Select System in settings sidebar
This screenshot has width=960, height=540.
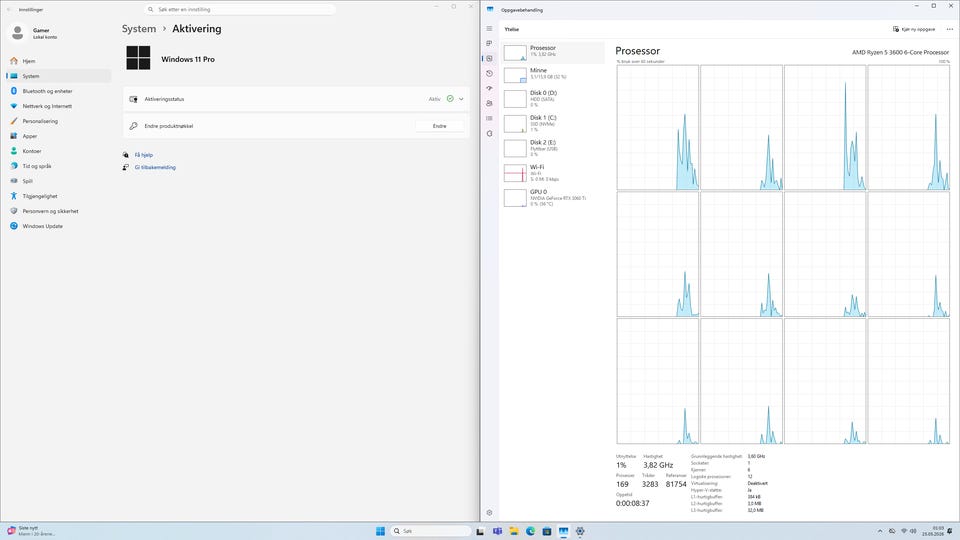click(59, 76)
